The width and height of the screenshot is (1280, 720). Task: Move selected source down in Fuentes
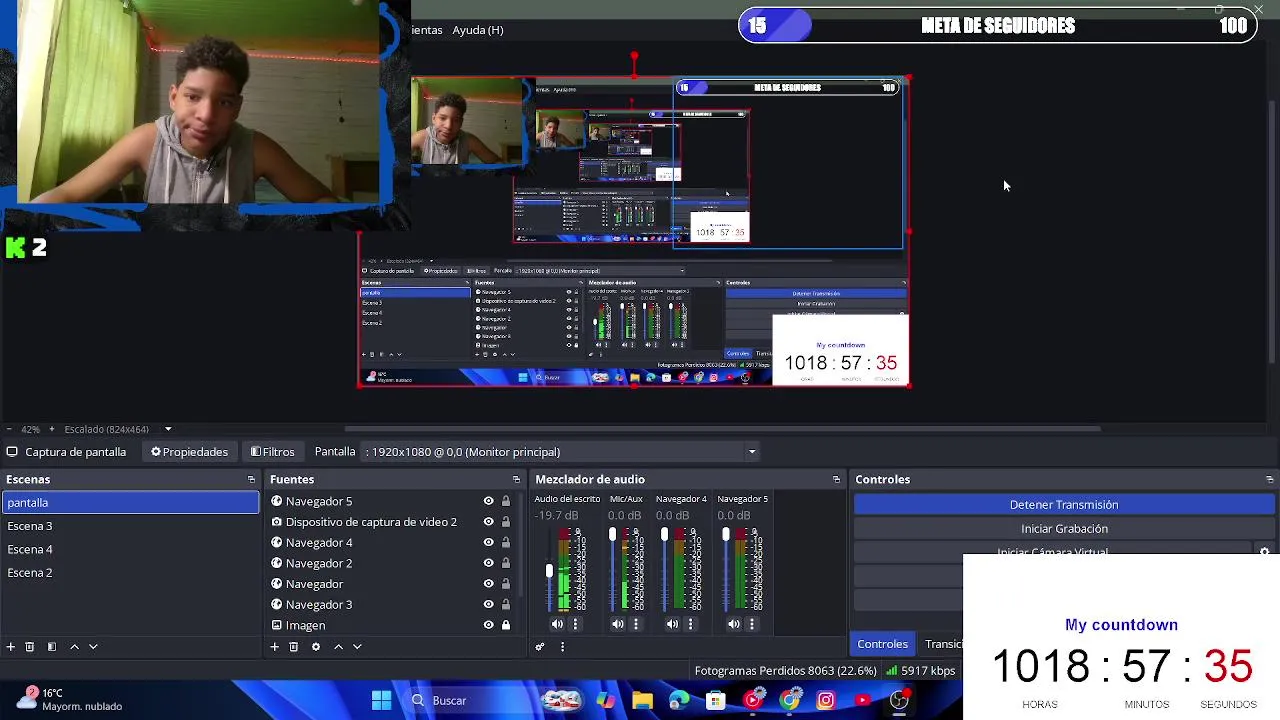click(x=357, y=647)
